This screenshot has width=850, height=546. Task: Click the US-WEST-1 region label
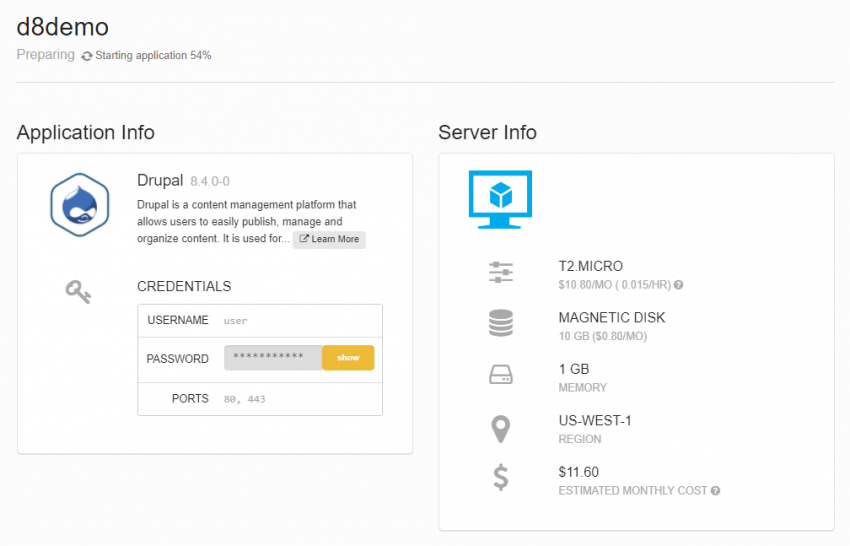(x=594, y=421)
